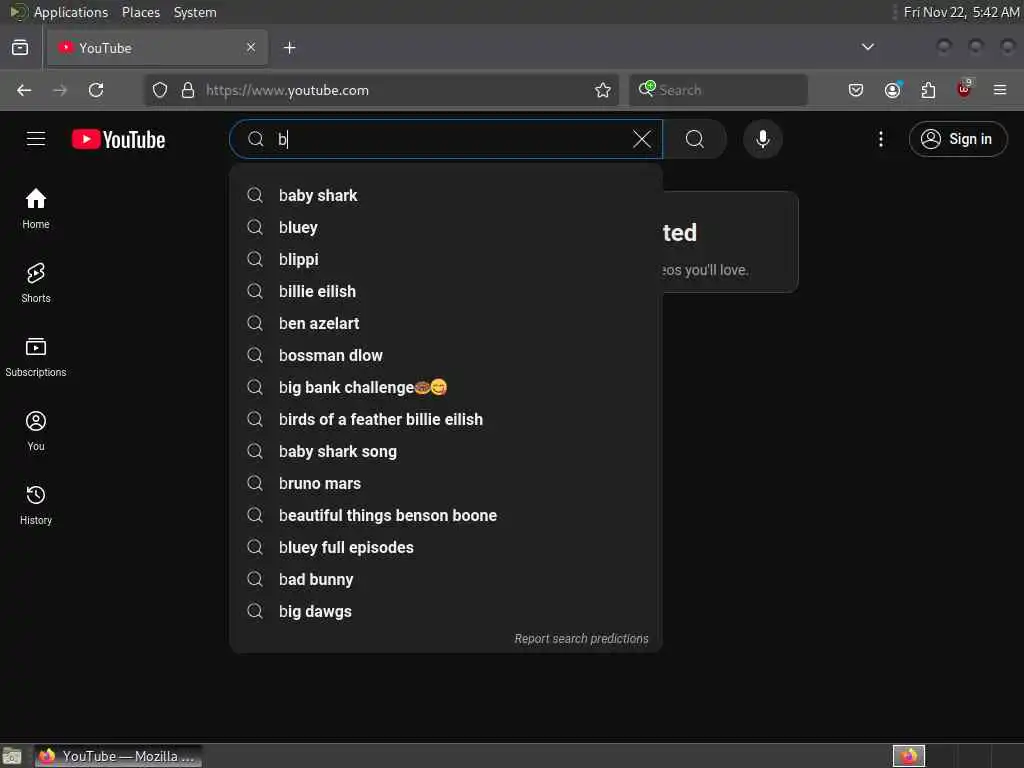Expand the list all tabs chevron
Screen dimensions: 1024x768
tap(868, 47)
